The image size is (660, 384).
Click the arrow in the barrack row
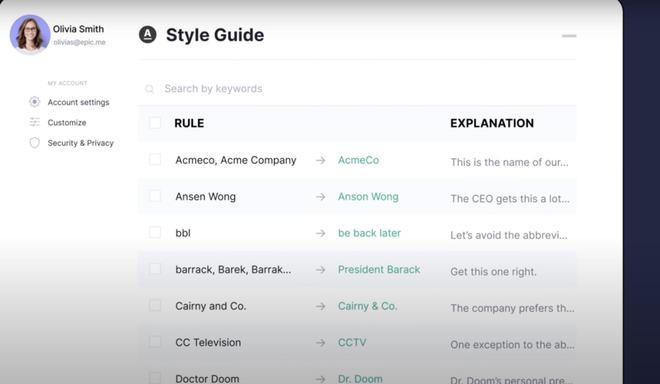pos(321,269)
